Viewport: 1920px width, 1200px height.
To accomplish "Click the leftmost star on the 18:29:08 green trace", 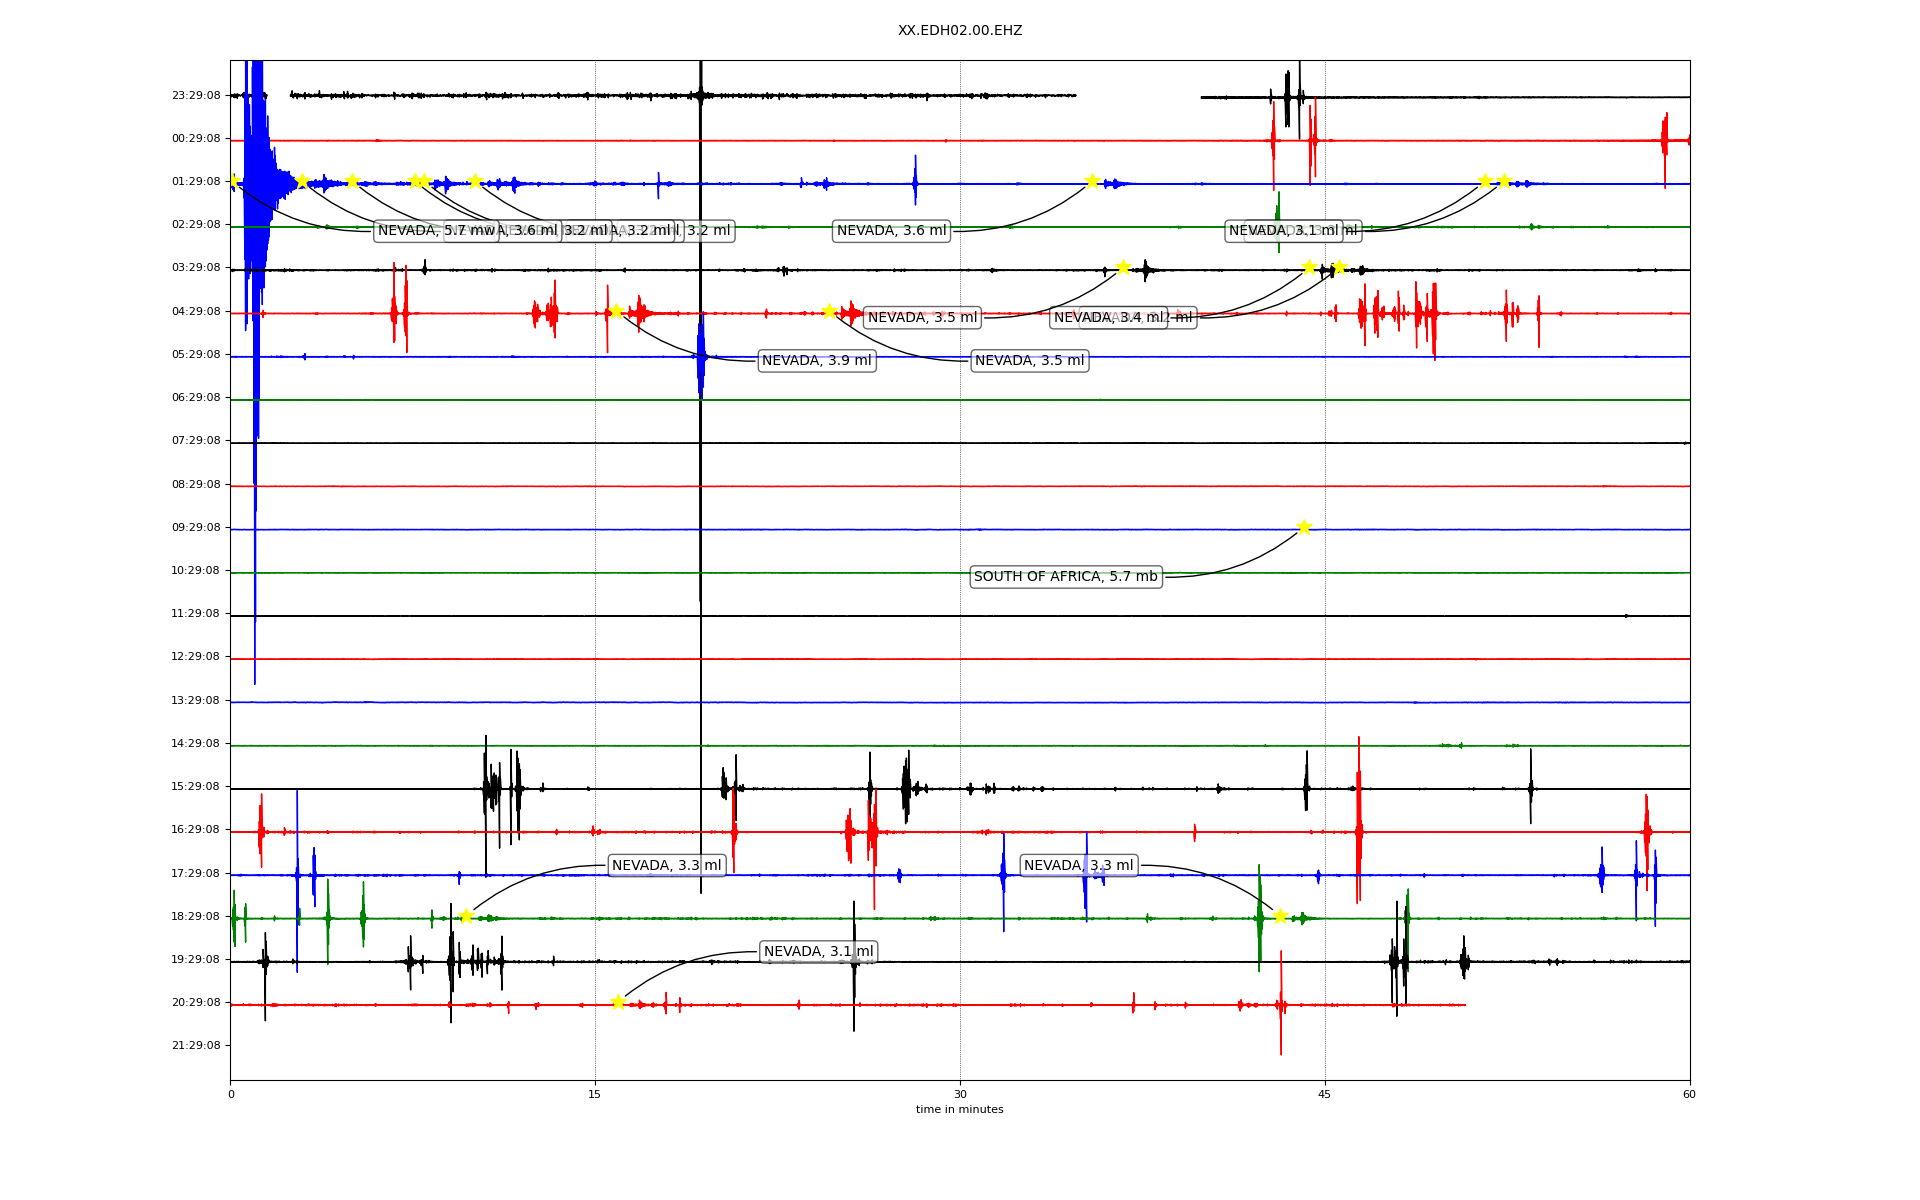I will tap(466, 916).
